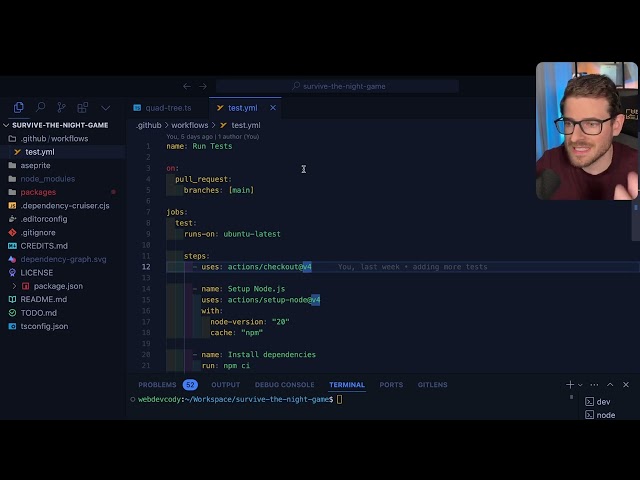
Task: Click the survive-the-night-game command center search
Action: coord(338,86)
